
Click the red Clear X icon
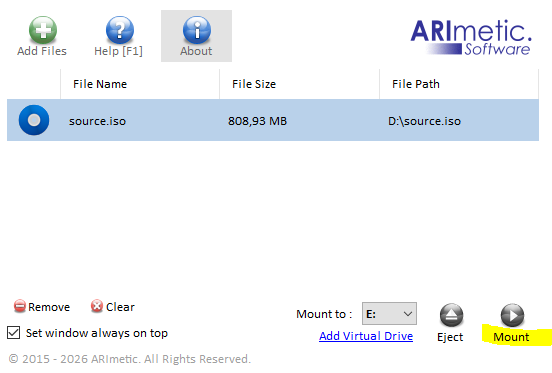tap(97, 306)
